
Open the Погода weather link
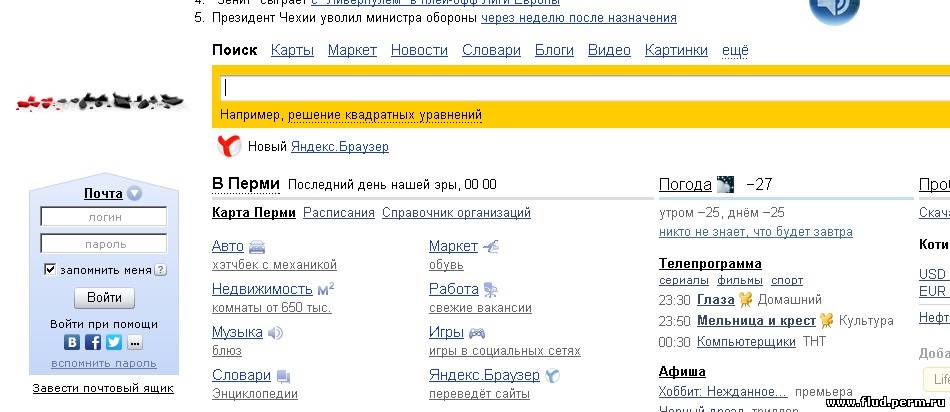point(685,184)
